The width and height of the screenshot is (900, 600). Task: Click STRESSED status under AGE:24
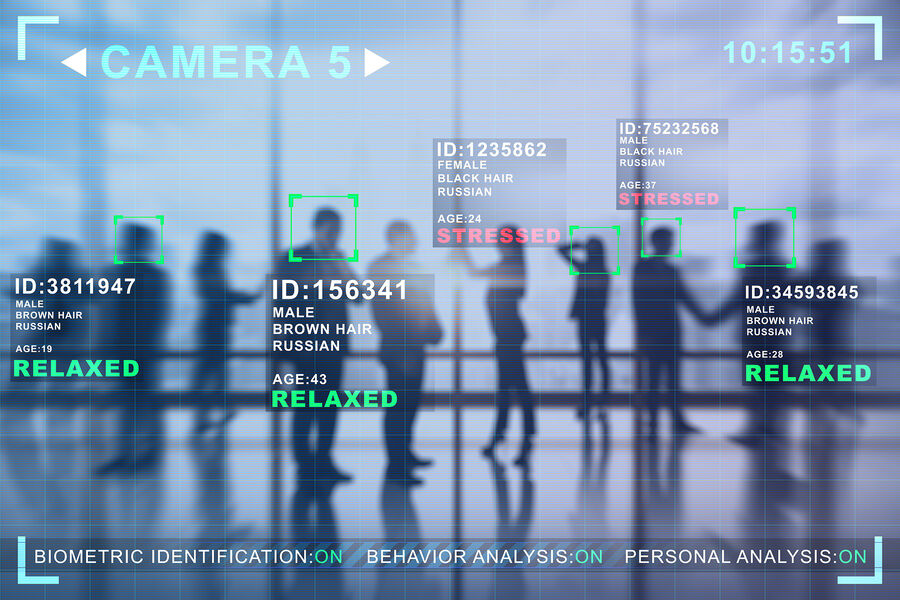coord(498,235)
